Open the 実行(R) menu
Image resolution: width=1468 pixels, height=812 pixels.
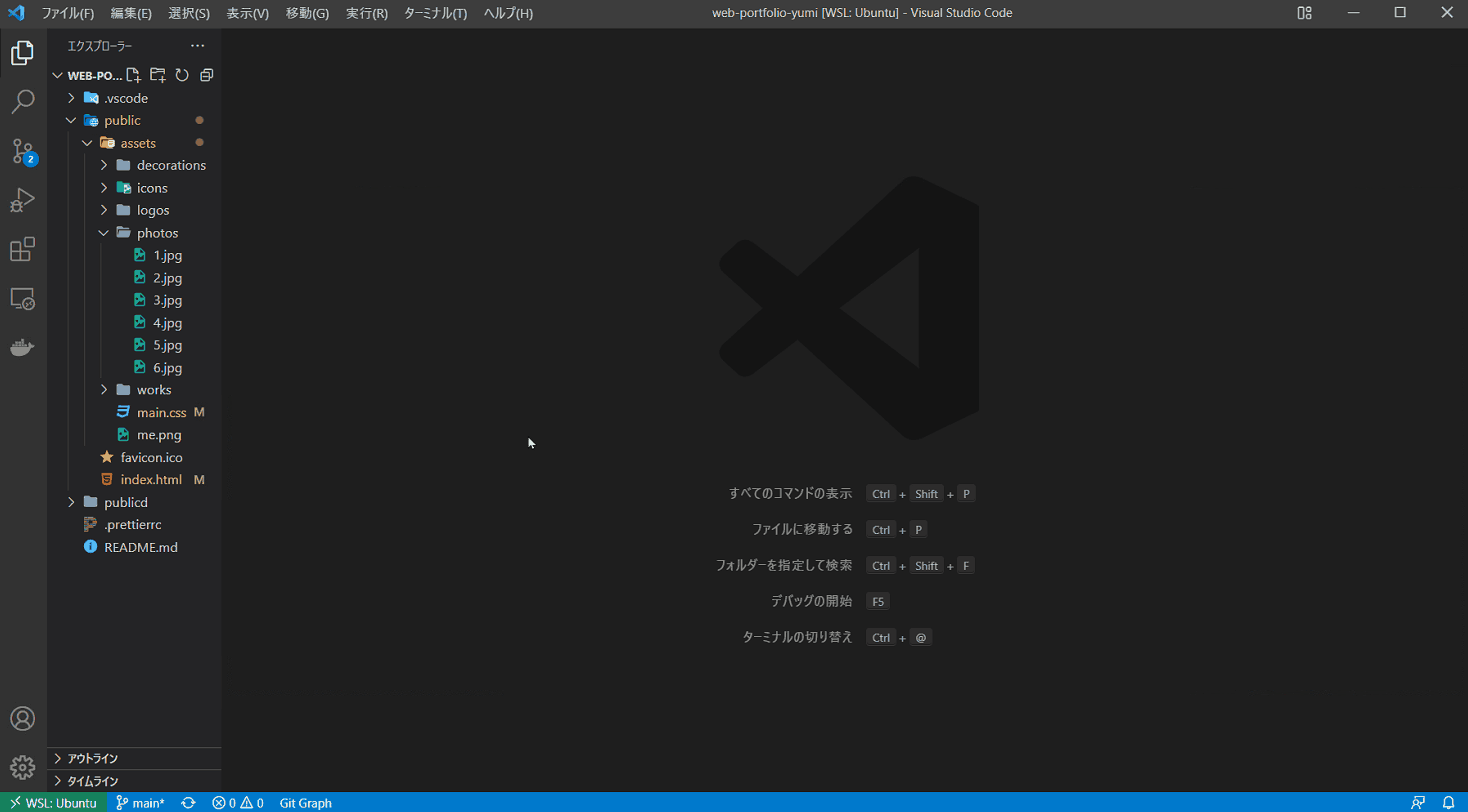tap(367, 13)
